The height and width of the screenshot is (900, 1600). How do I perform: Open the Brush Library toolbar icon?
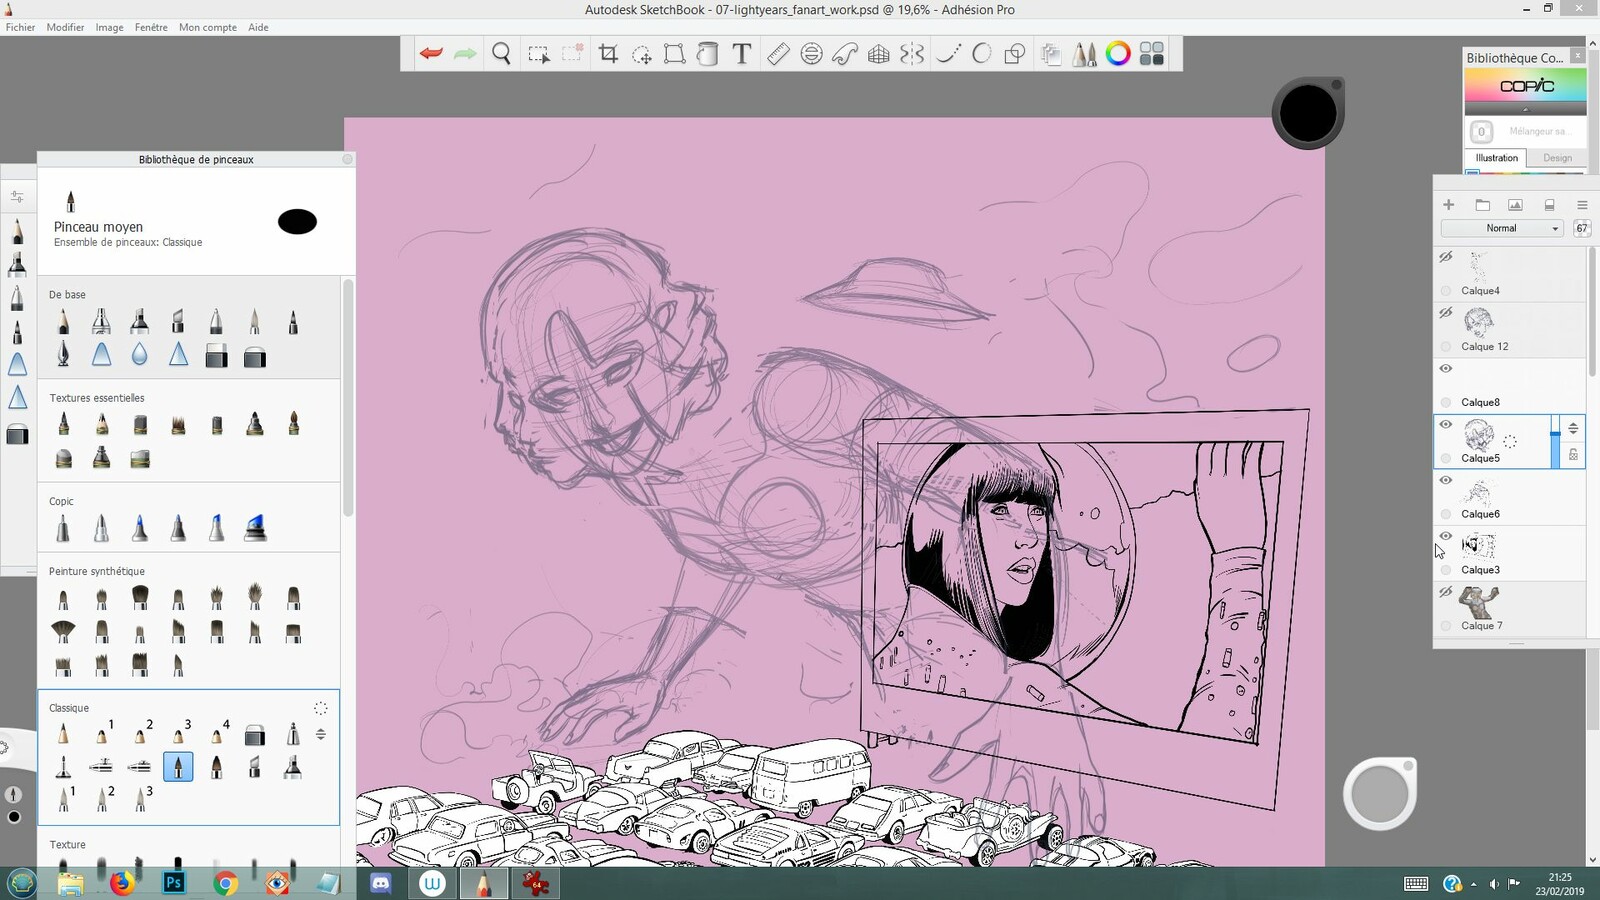(x=1084, y=54)
